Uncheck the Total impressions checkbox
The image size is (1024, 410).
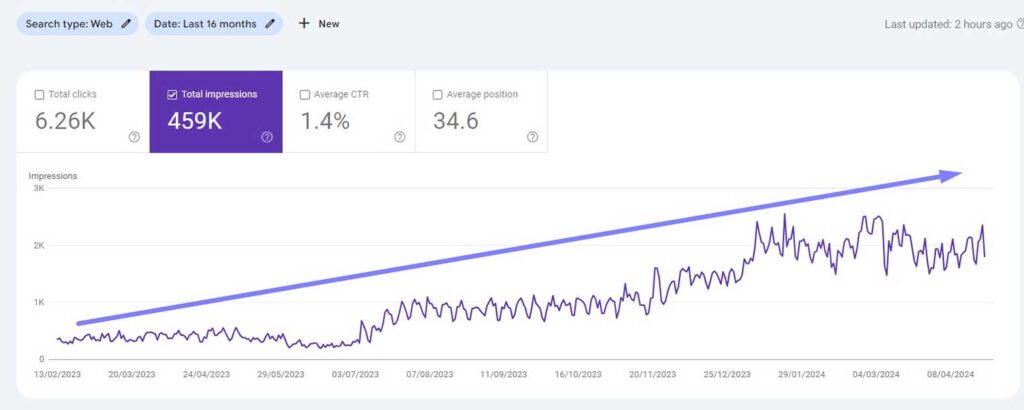pyautogui.click(x=172, y=95)
